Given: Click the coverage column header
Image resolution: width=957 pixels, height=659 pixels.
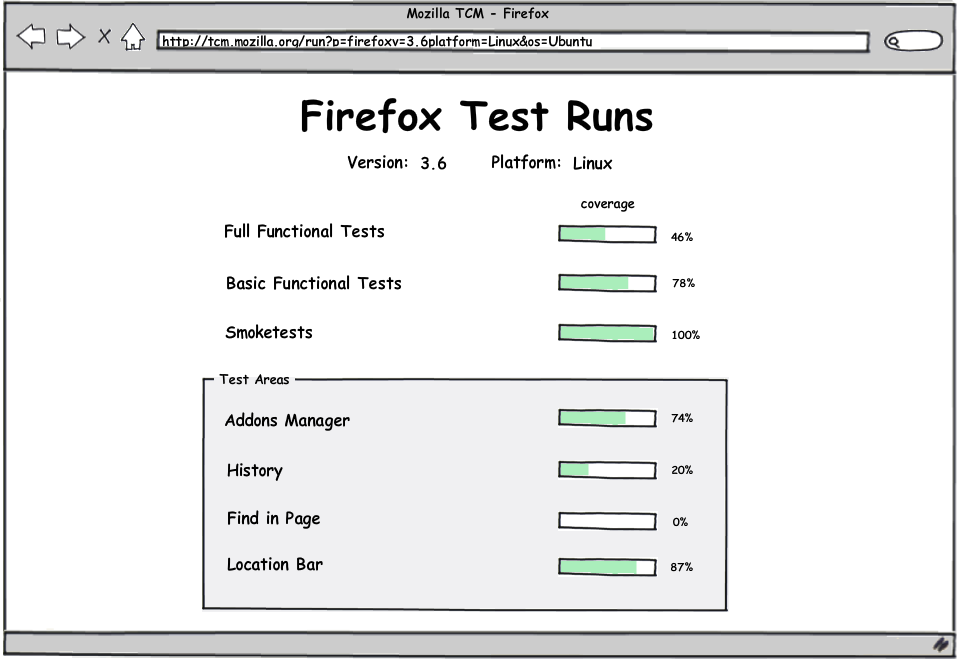Looking at the screenshot, I should coord(607,204).
